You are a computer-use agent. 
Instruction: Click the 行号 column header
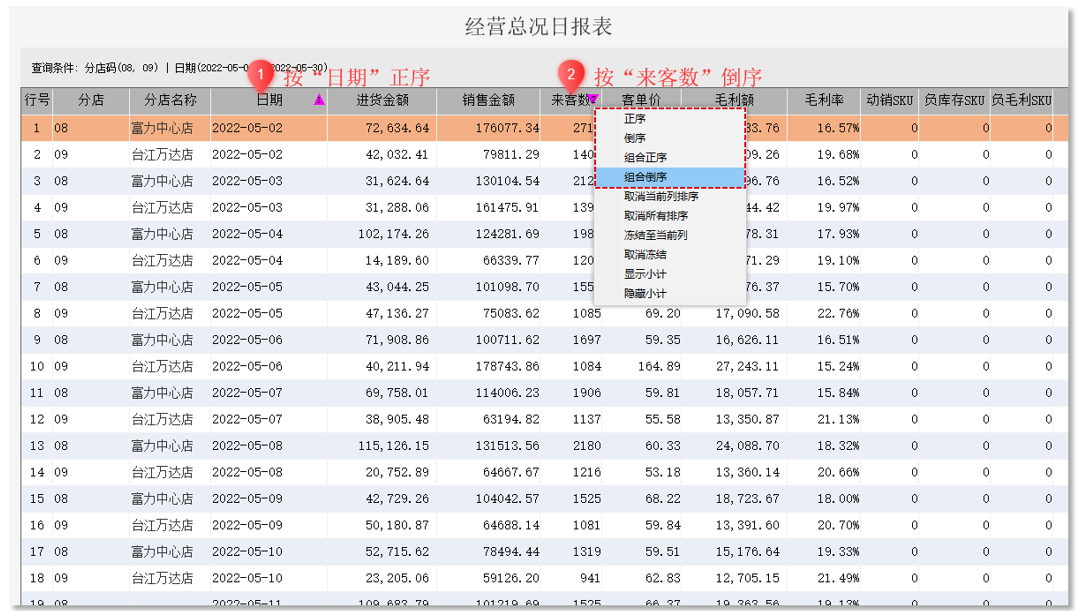(37, 100)
